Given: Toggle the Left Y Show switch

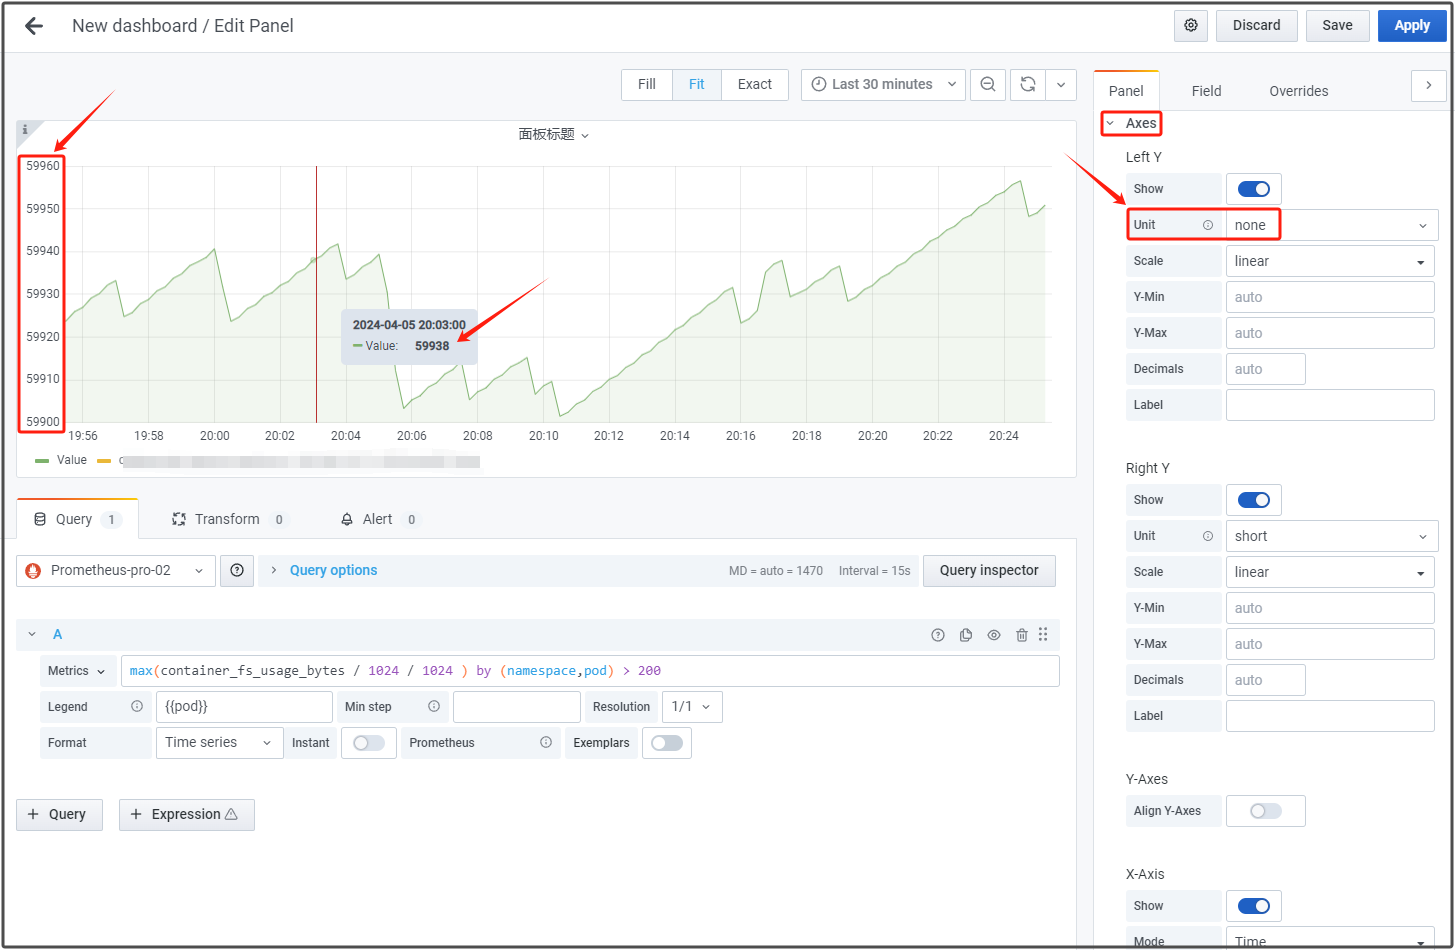Looking at the screenshot, I should tap(1253, 189).
